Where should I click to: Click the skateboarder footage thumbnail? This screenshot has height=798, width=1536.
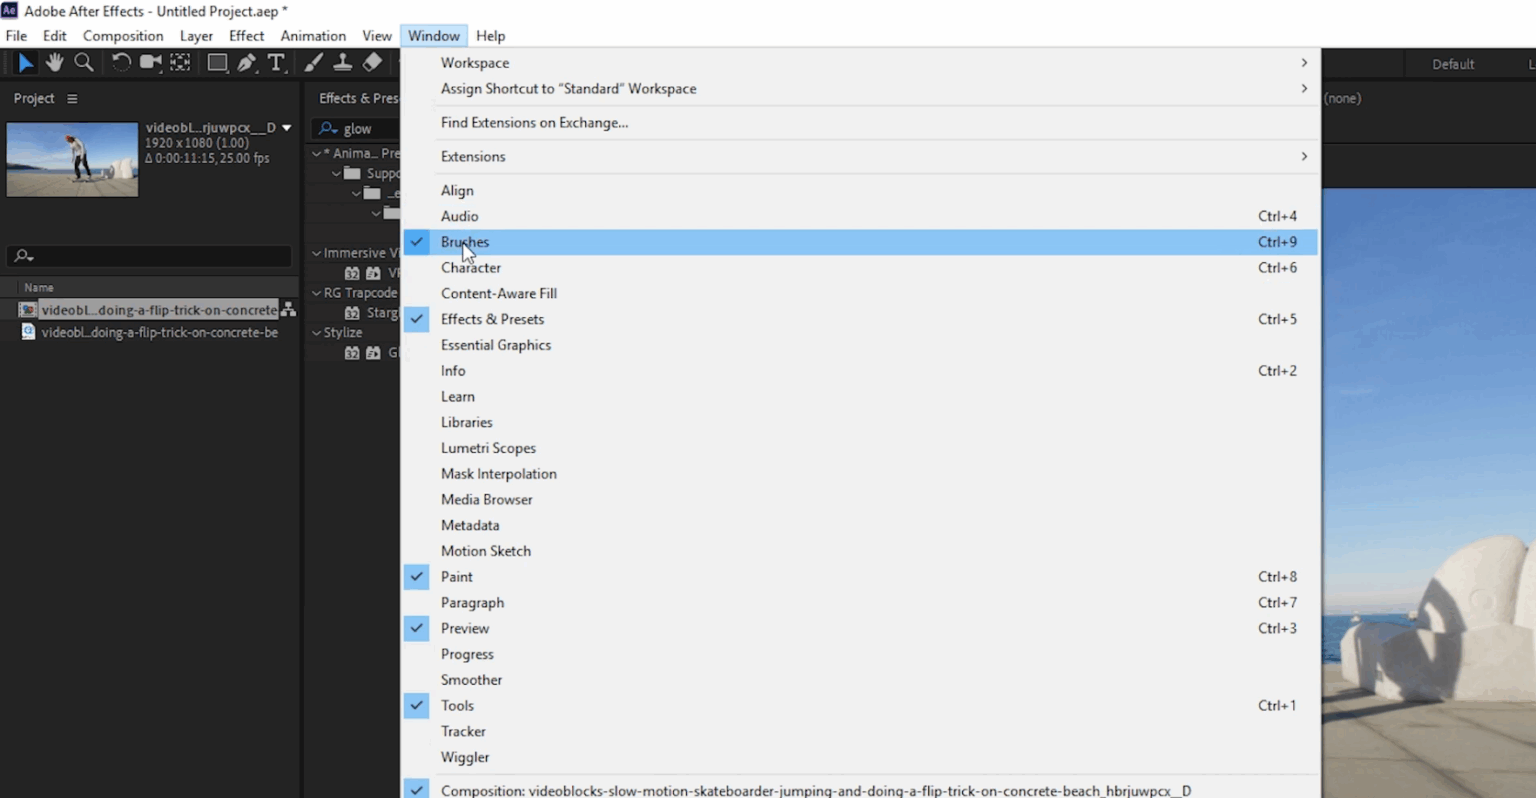(72, 159)
